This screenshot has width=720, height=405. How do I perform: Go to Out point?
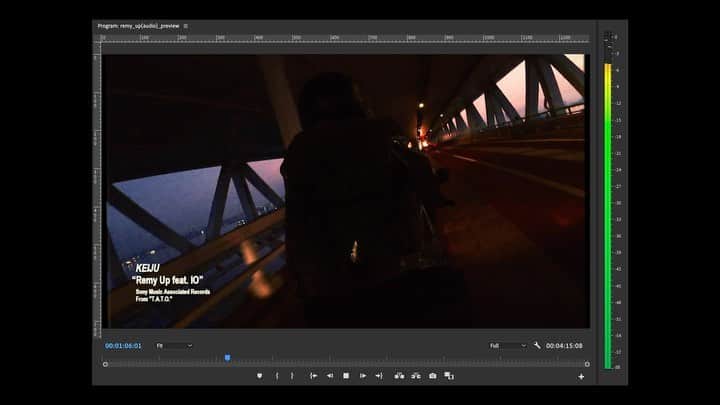[379, 376]
